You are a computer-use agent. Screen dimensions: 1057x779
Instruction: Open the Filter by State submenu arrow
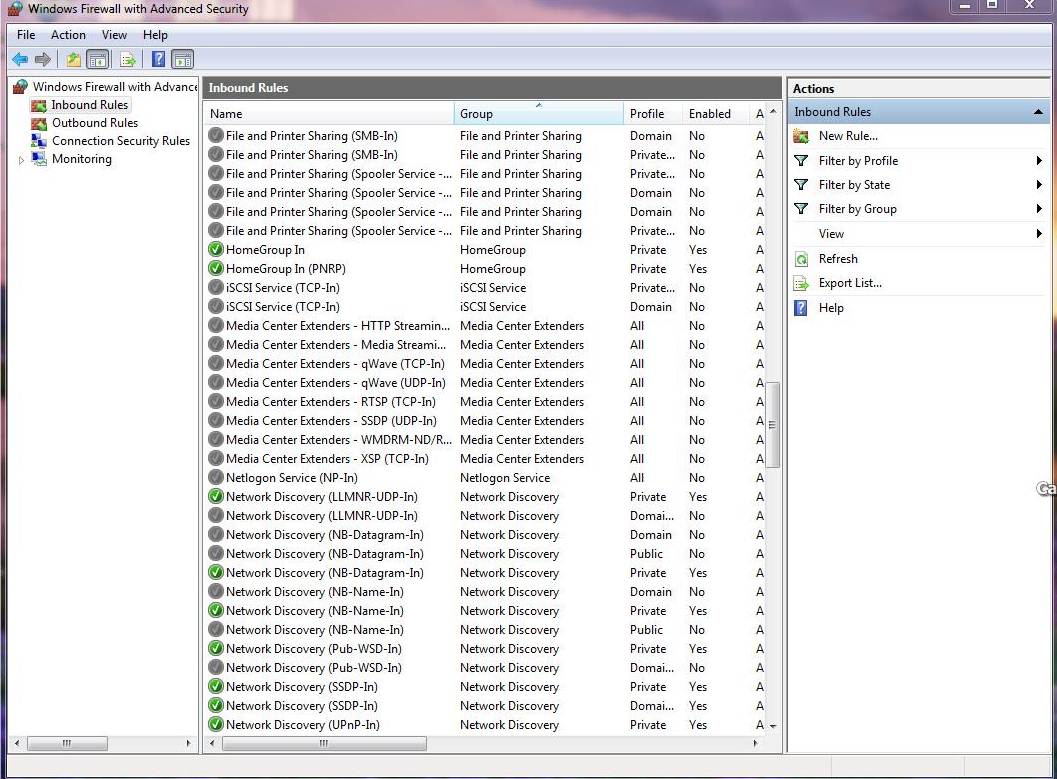click(1039, 185)
